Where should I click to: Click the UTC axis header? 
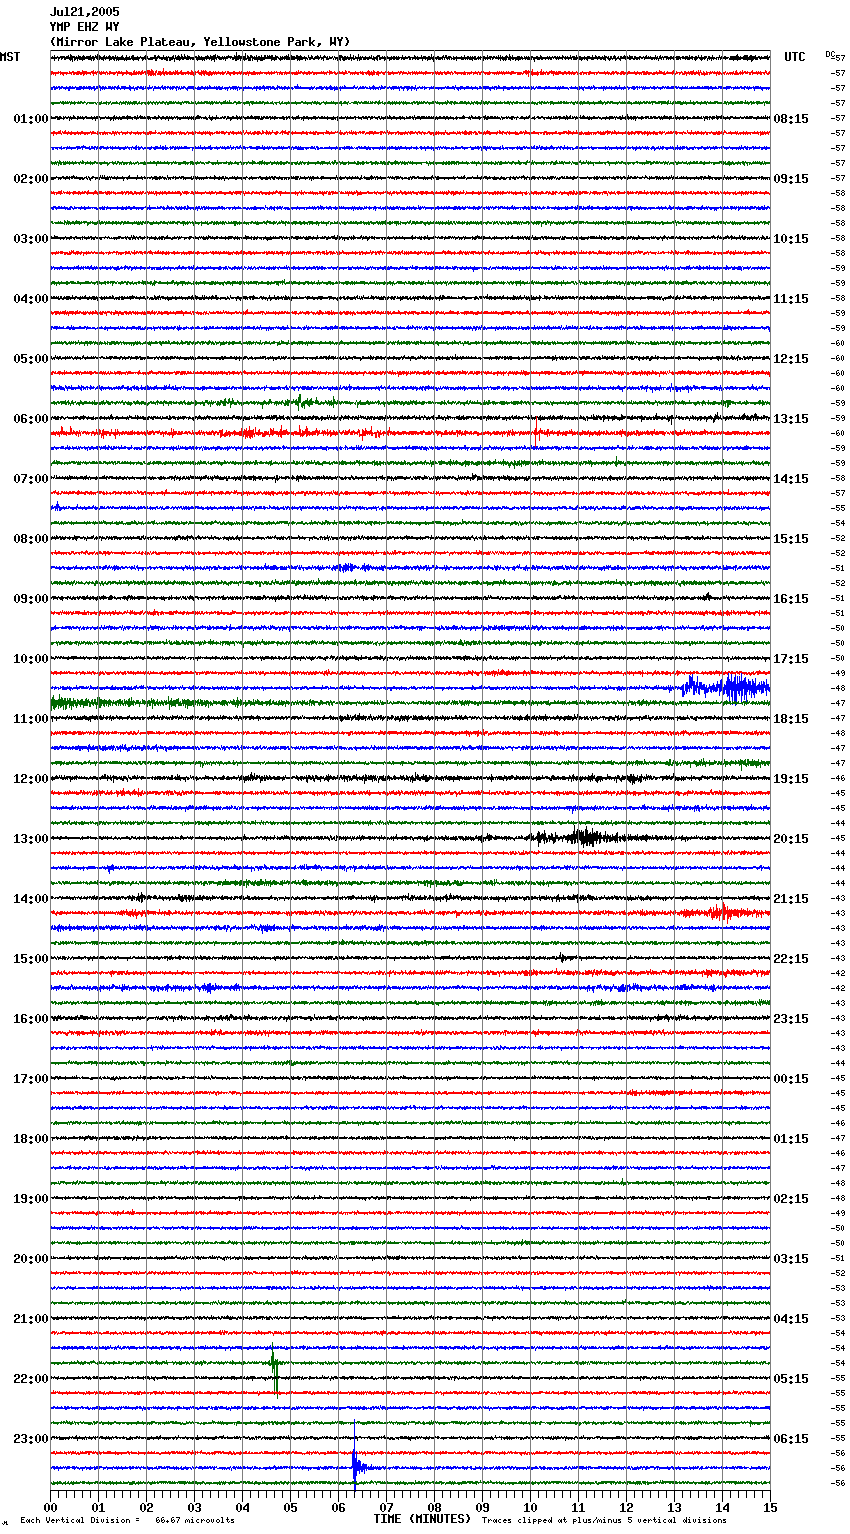[795, 57]
